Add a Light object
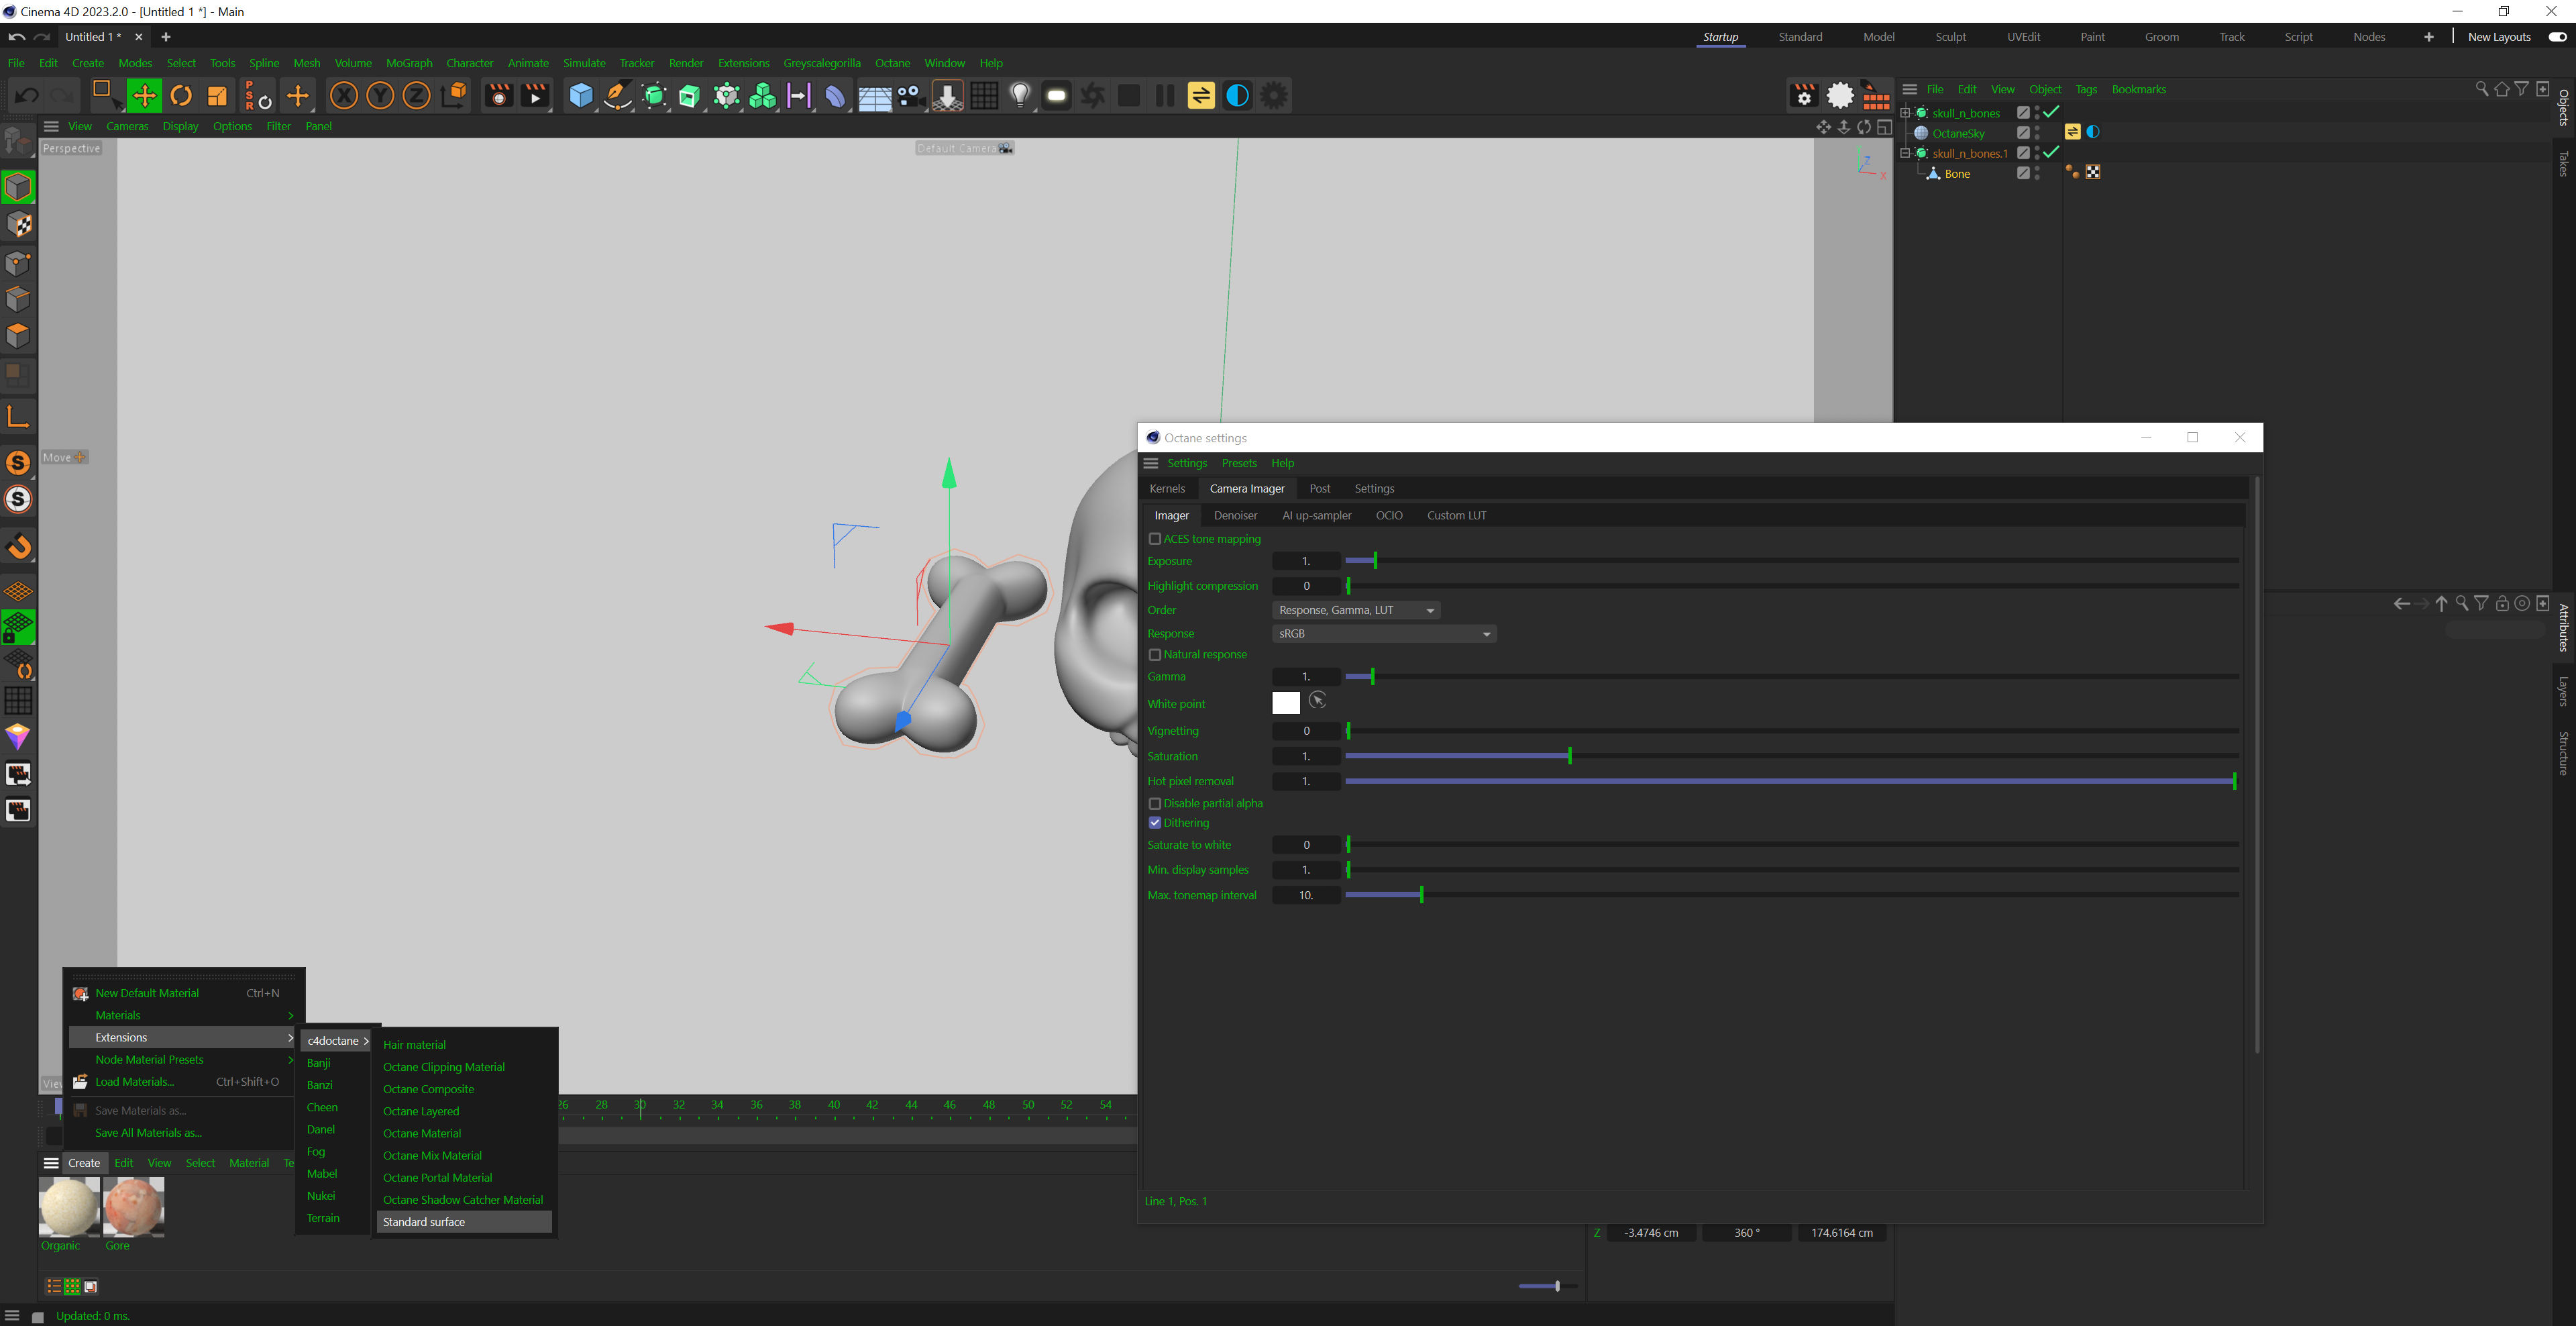Image resolution: width=2576 pixels, height=1326 pixels. coord(1019,96)
